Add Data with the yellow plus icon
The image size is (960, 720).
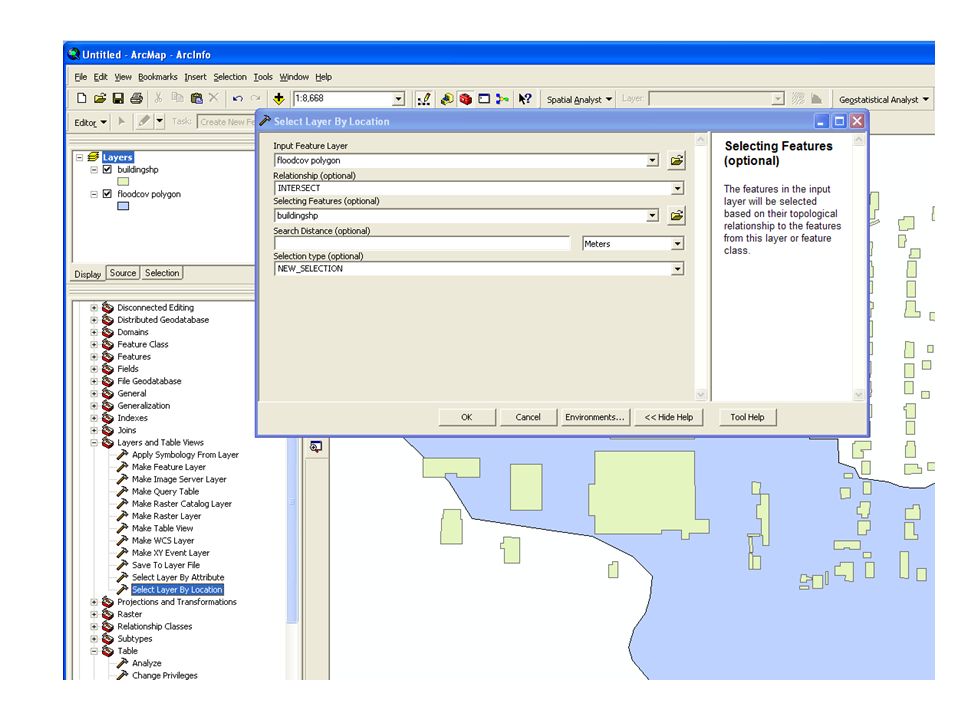pyautogui.click(x=279, y=99)
